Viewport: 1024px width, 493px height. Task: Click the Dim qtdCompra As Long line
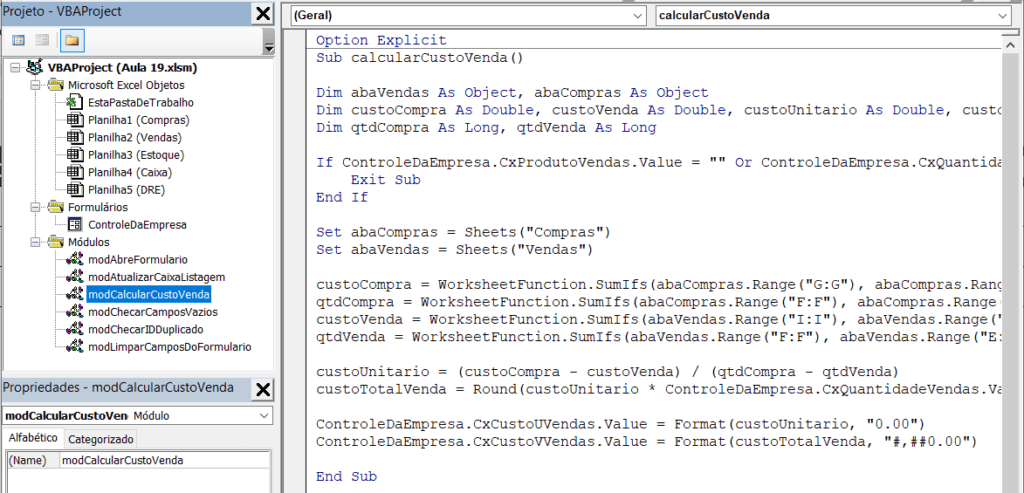point(486,128)
